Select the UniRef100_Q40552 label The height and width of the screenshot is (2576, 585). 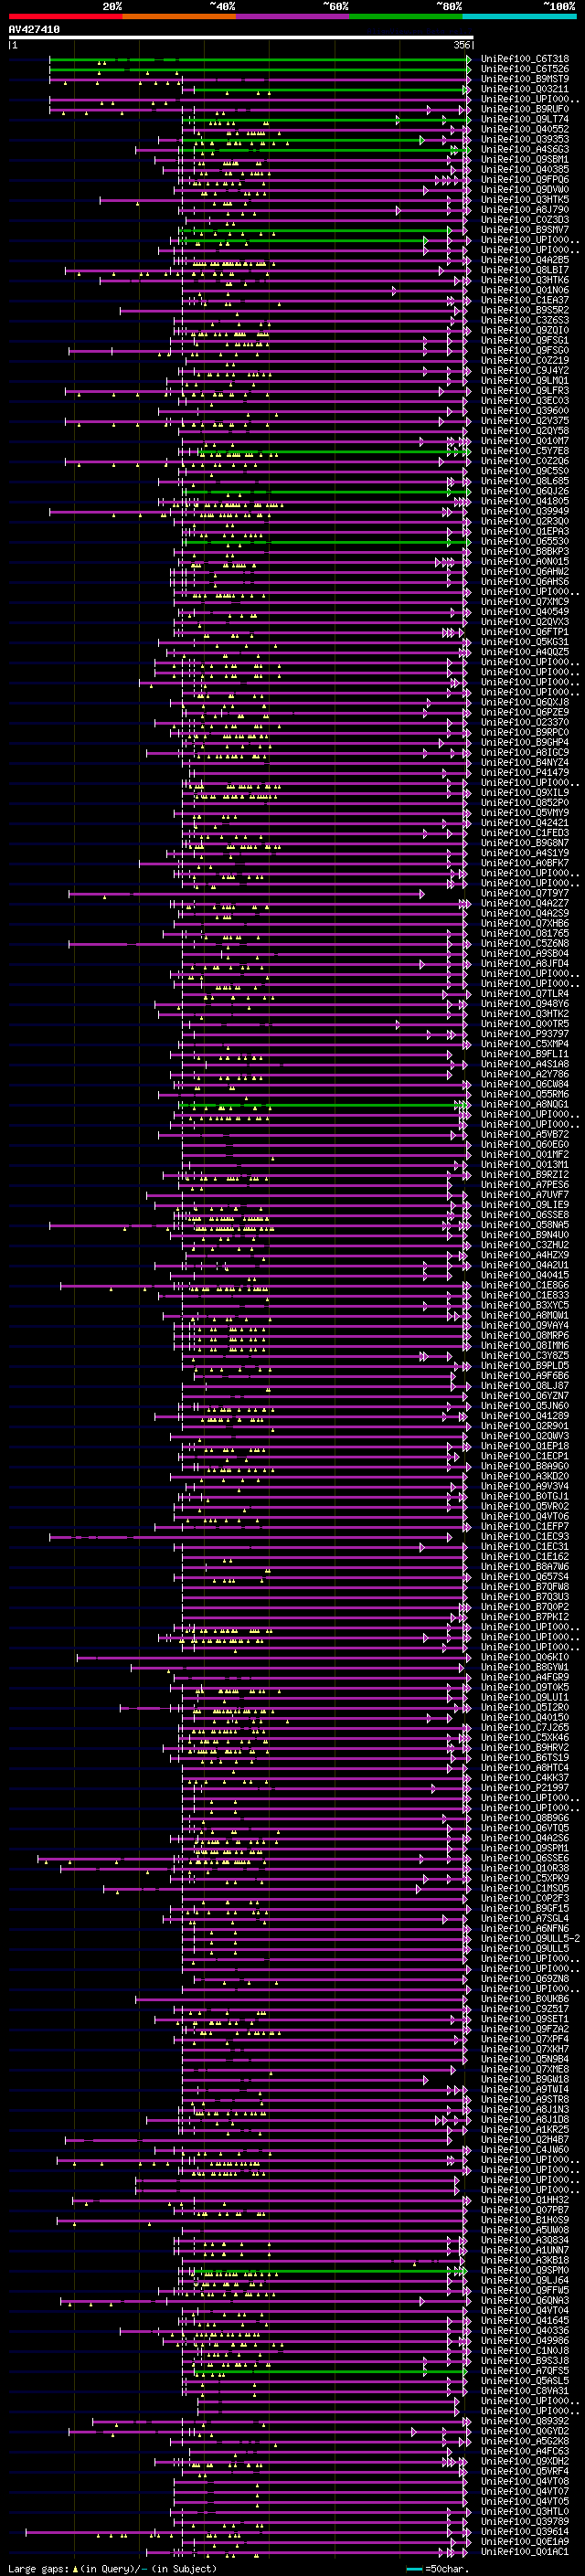(x=525, y=129)
